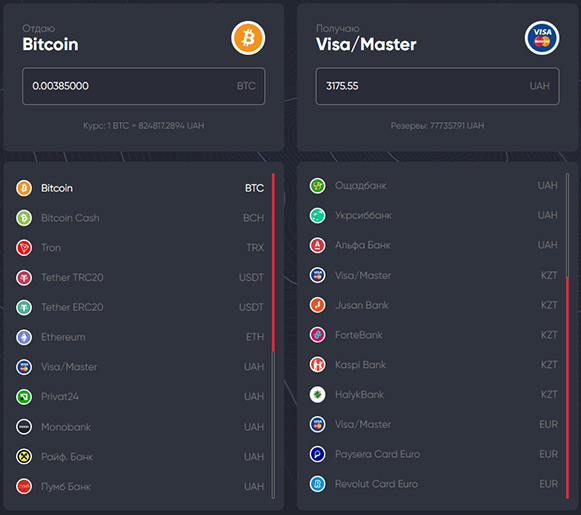Select the Paysera Card Euro icon
This screenshot has width=581, height=515.
click(318, 454)
